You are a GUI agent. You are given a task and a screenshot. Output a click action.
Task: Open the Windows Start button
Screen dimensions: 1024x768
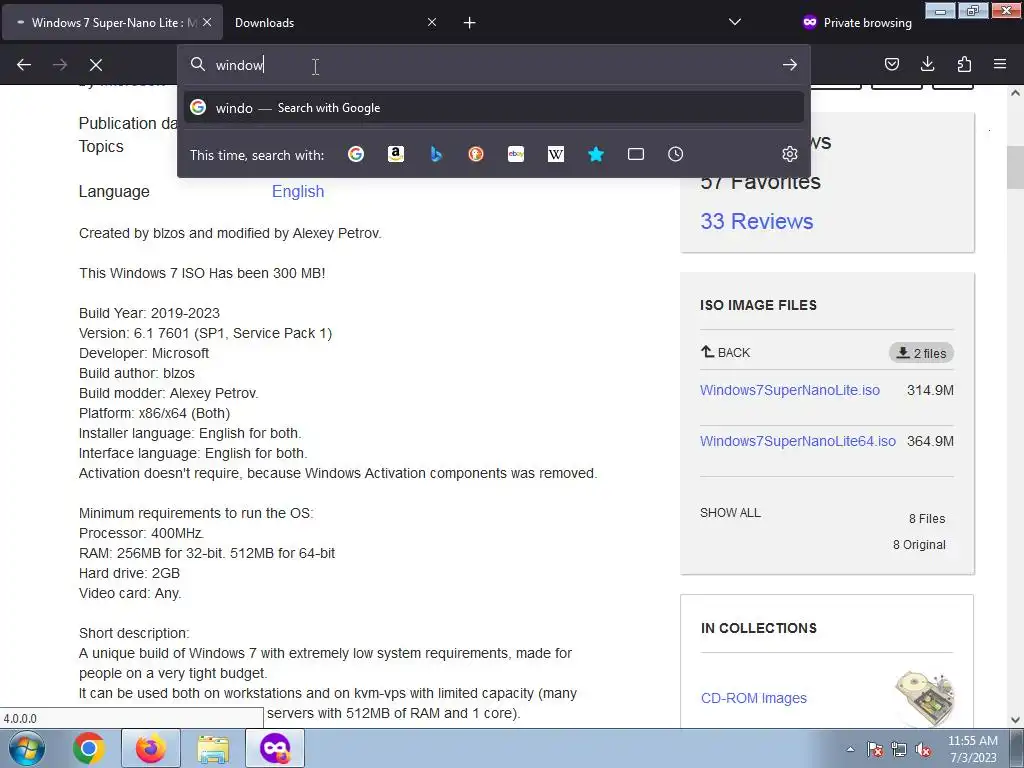27,748
